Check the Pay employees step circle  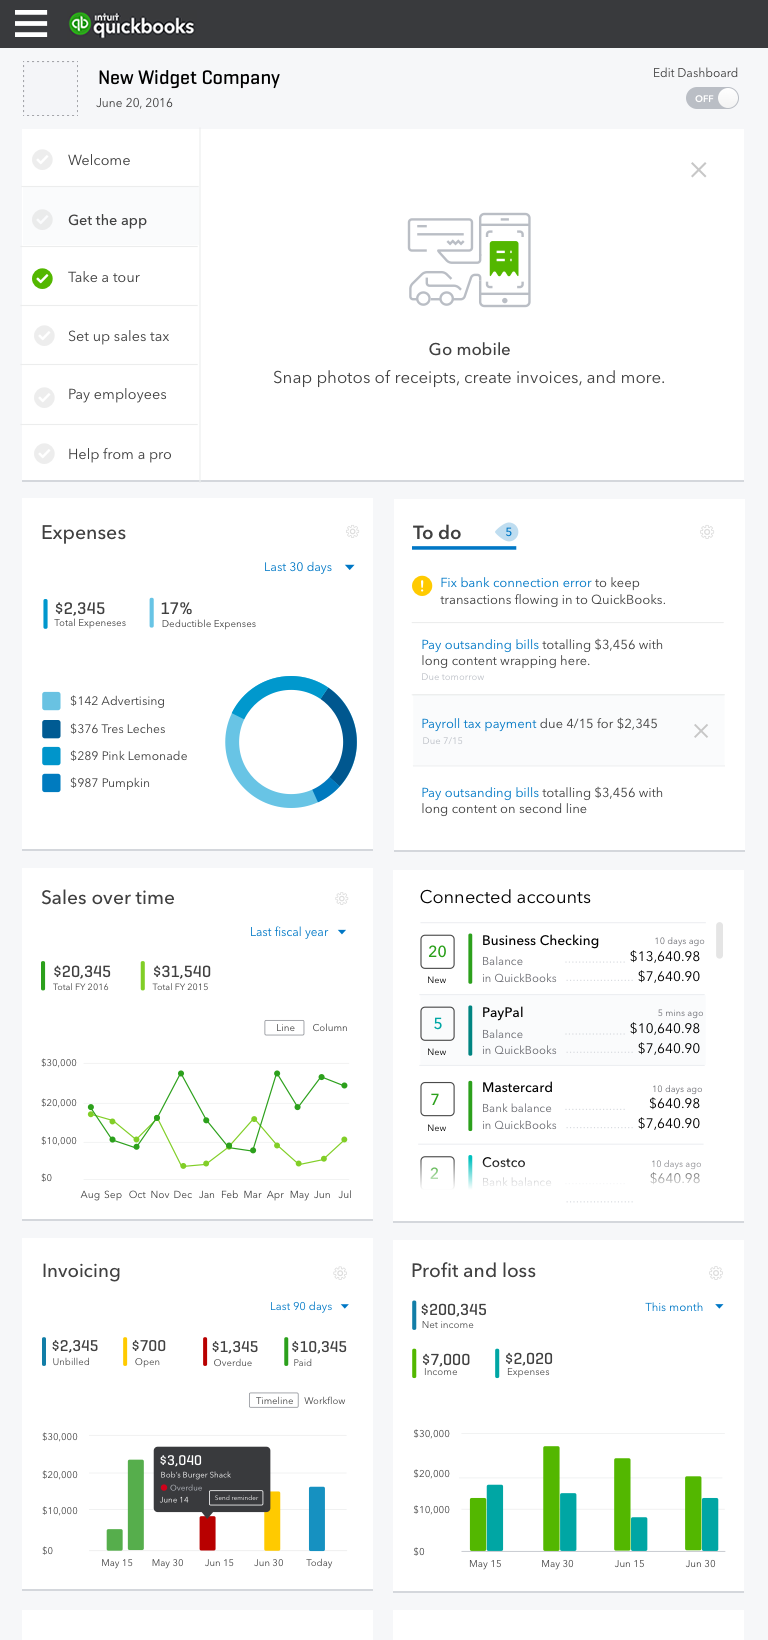tap(44, 396)
